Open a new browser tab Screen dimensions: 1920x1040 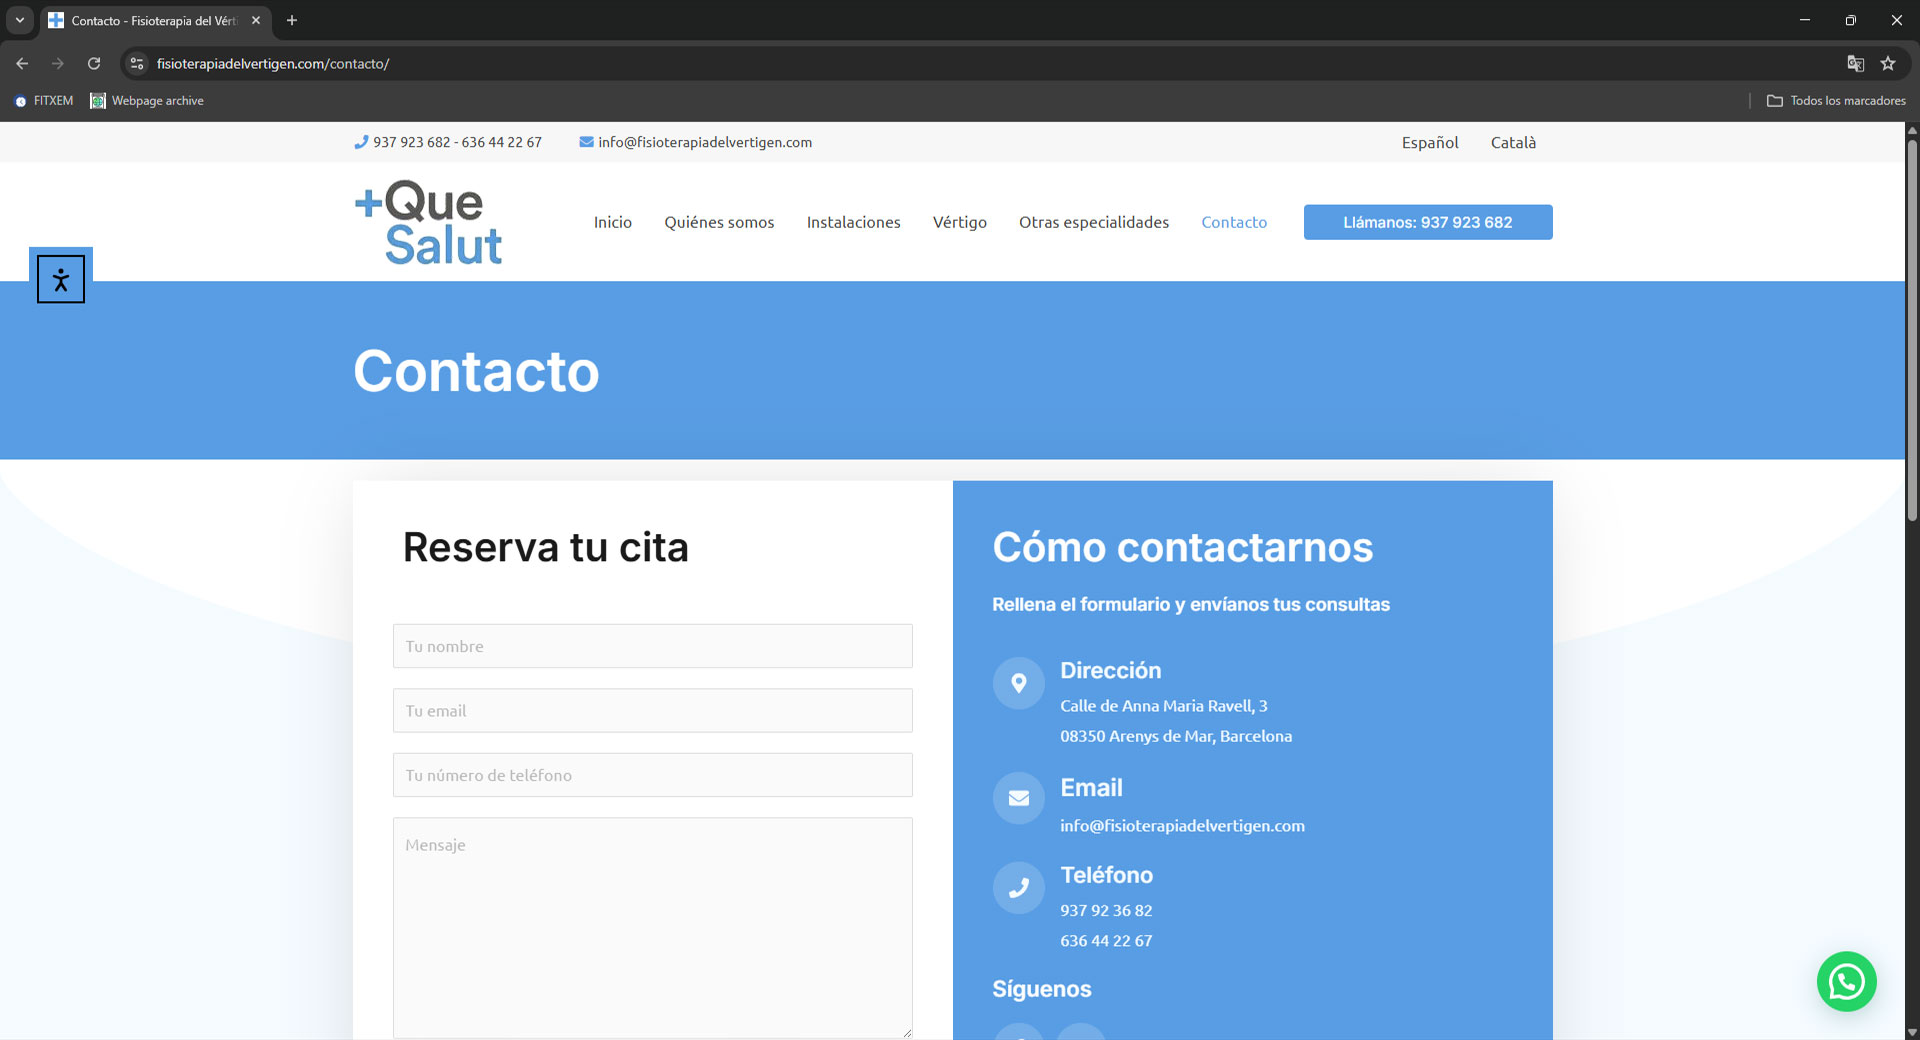[x=292, y=20]
